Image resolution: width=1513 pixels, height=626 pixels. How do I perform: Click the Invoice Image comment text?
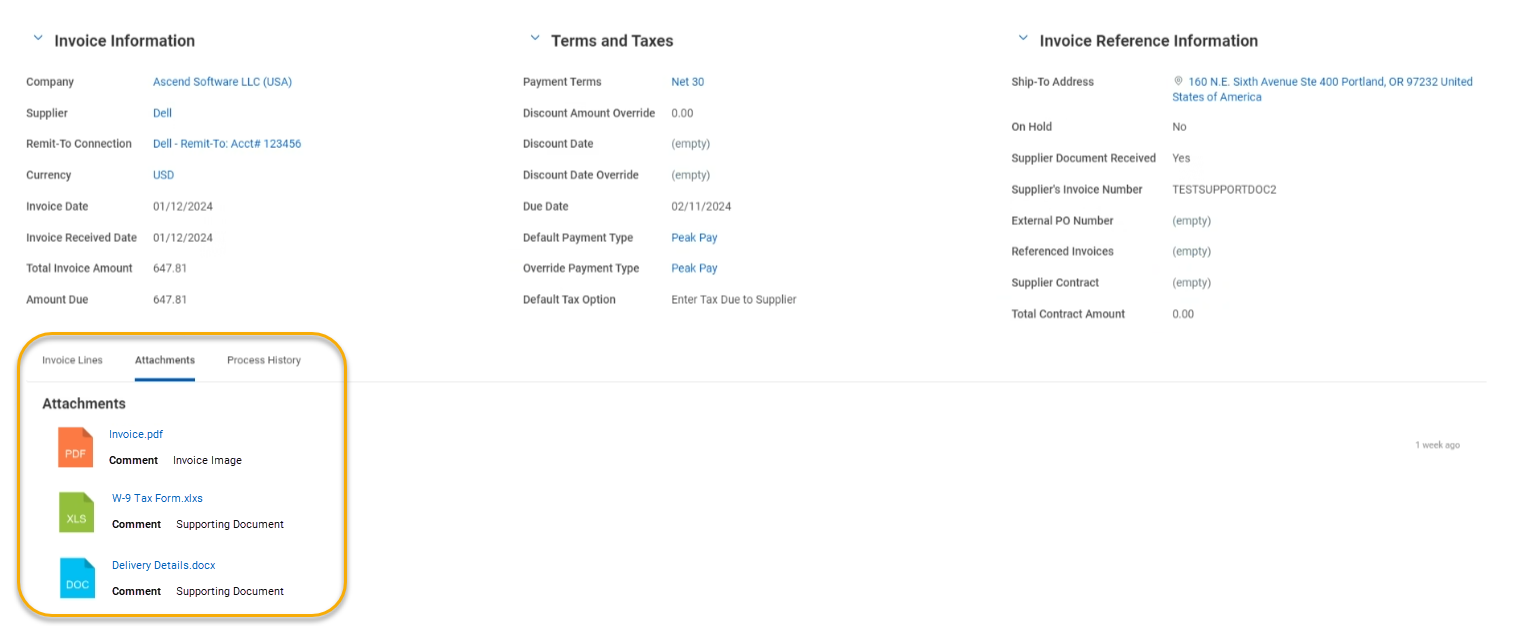[x=207, y=461]
